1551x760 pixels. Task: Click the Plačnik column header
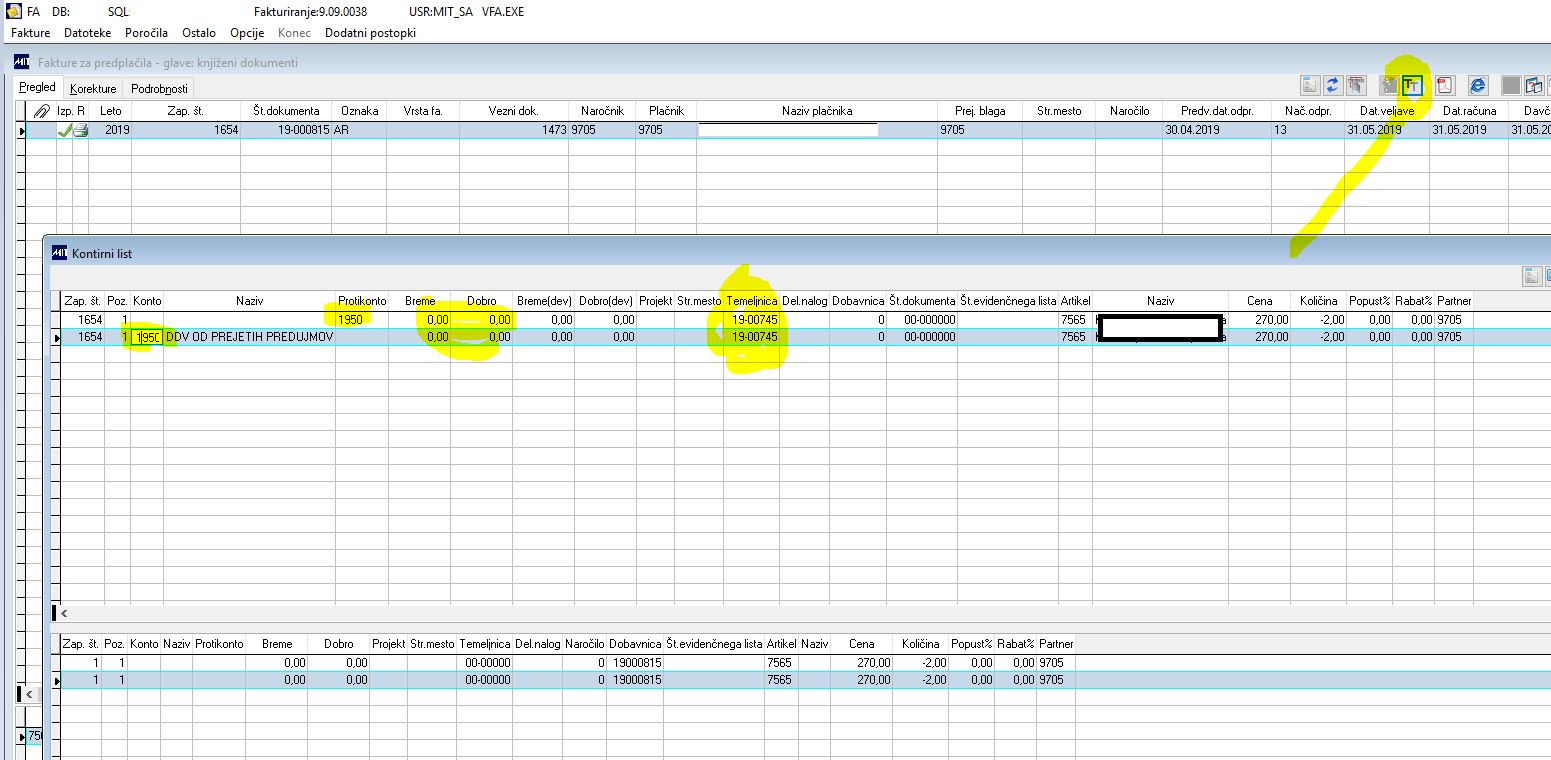point(666,111)
